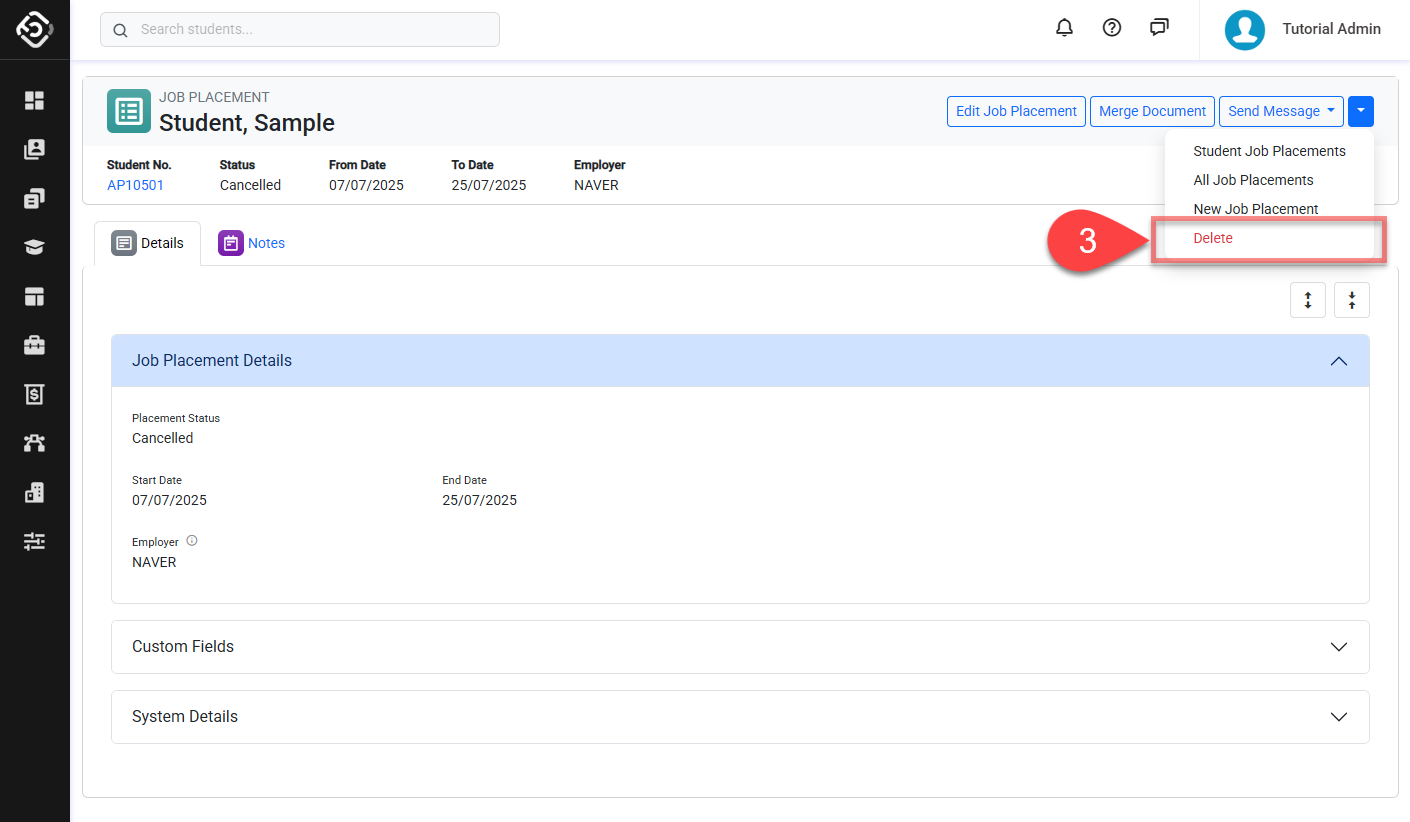Click the Edit Job Placement button
Image resolution: width=1410 pixels, height=822 pixels.
[1016, 111]
